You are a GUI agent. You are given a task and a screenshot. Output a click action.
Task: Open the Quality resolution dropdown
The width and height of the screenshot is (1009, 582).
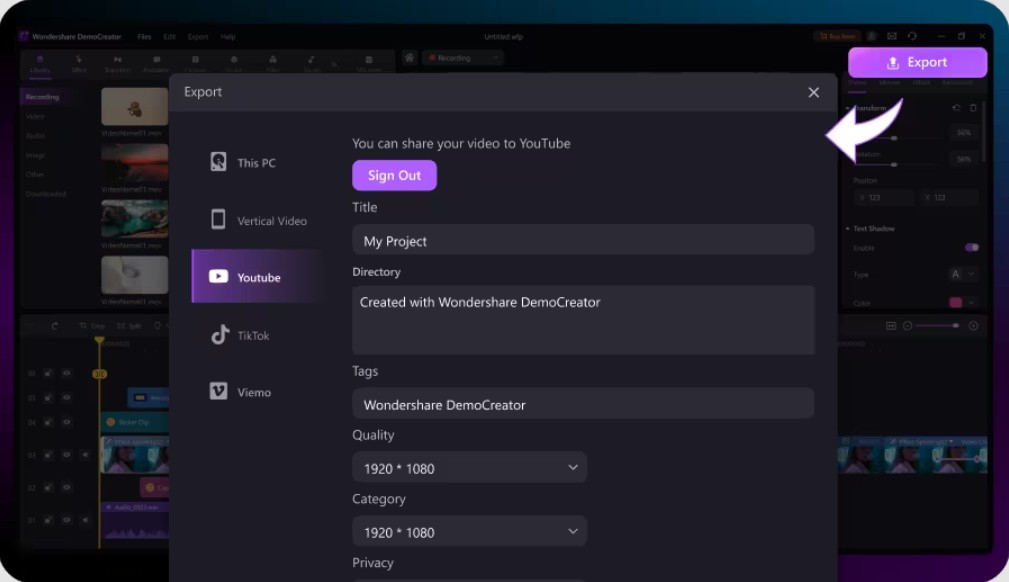(x=469, y=468)
